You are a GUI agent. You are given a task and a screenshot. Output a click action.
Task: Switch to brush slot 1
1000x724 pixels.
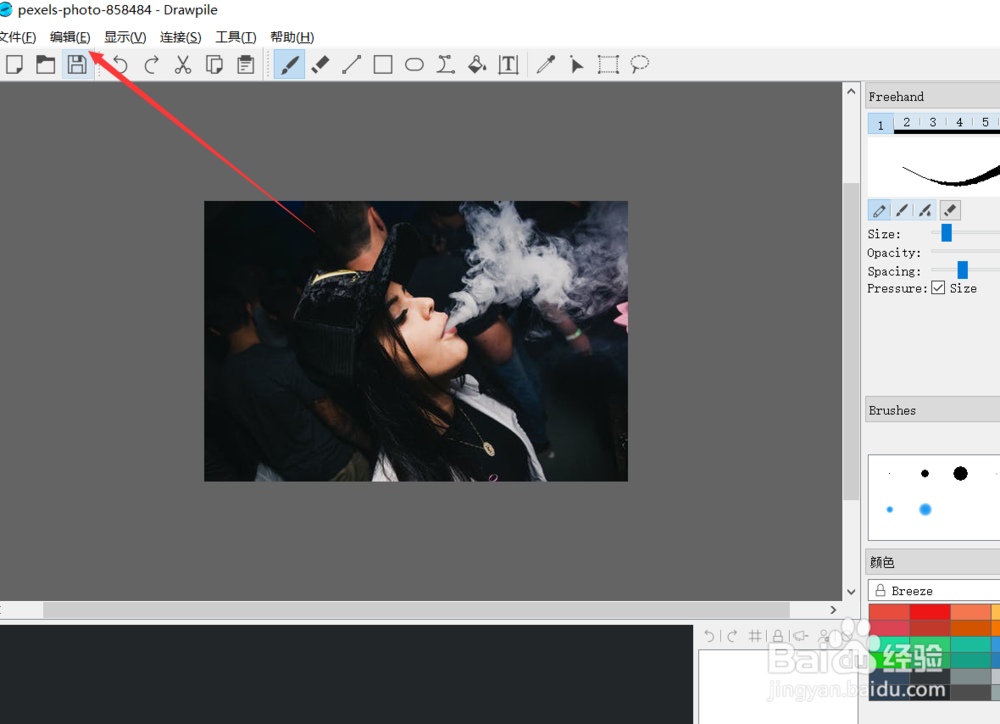click(x=880, y=124)
